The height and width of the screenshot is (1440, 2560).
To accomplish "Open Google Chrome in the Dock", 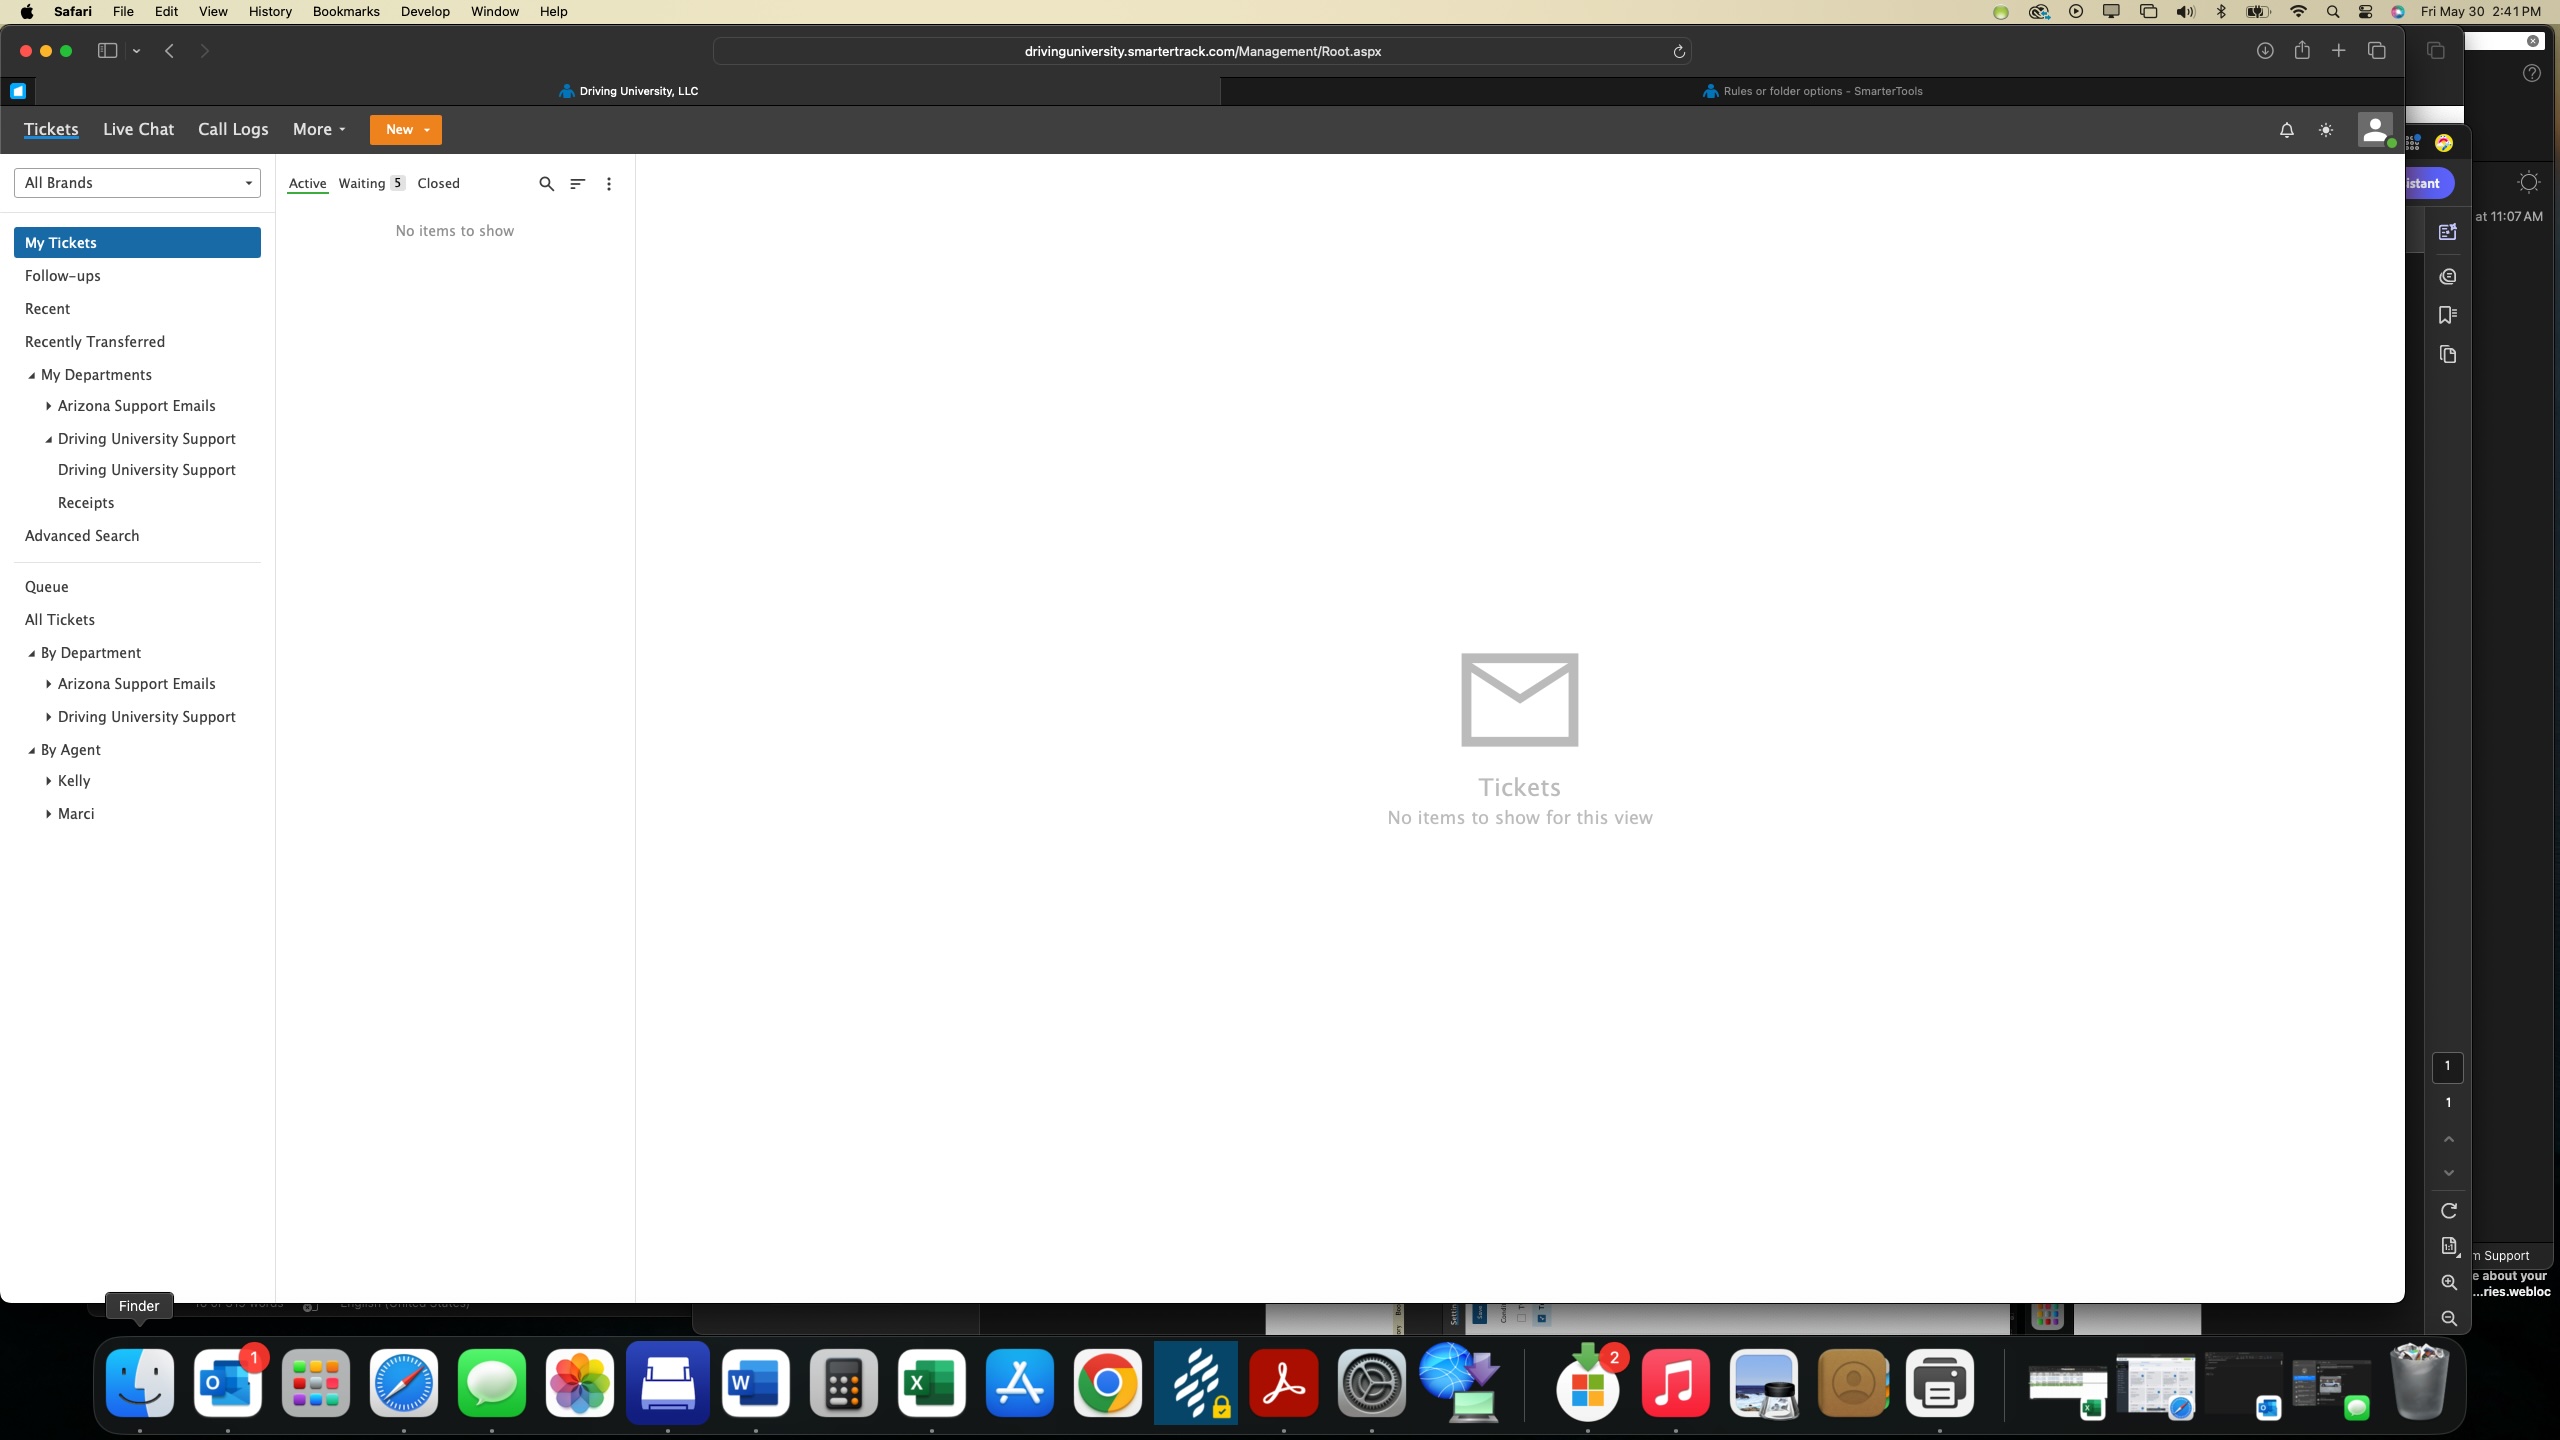I will 1108,1383.
